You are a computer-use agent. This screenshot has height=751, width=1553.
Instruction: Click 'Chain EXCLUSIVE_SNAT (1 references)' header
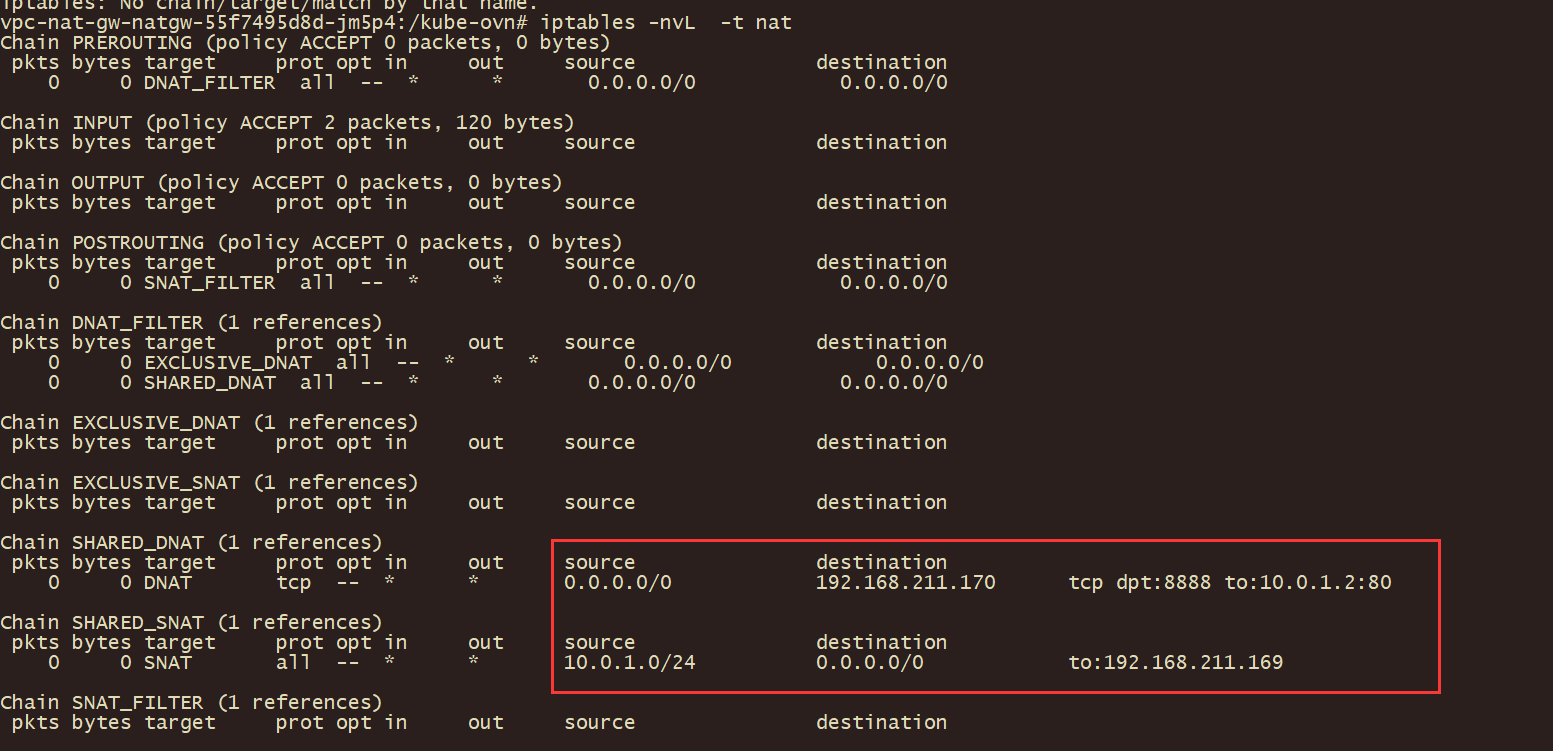pyautogui.click(x=209, y=482)
